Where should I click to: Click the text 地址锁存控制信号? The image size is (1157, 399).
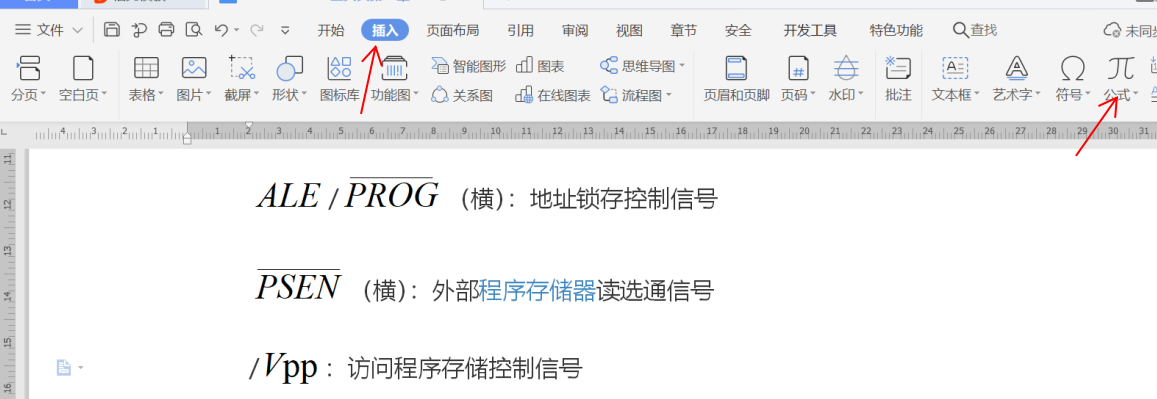(624, 199)
